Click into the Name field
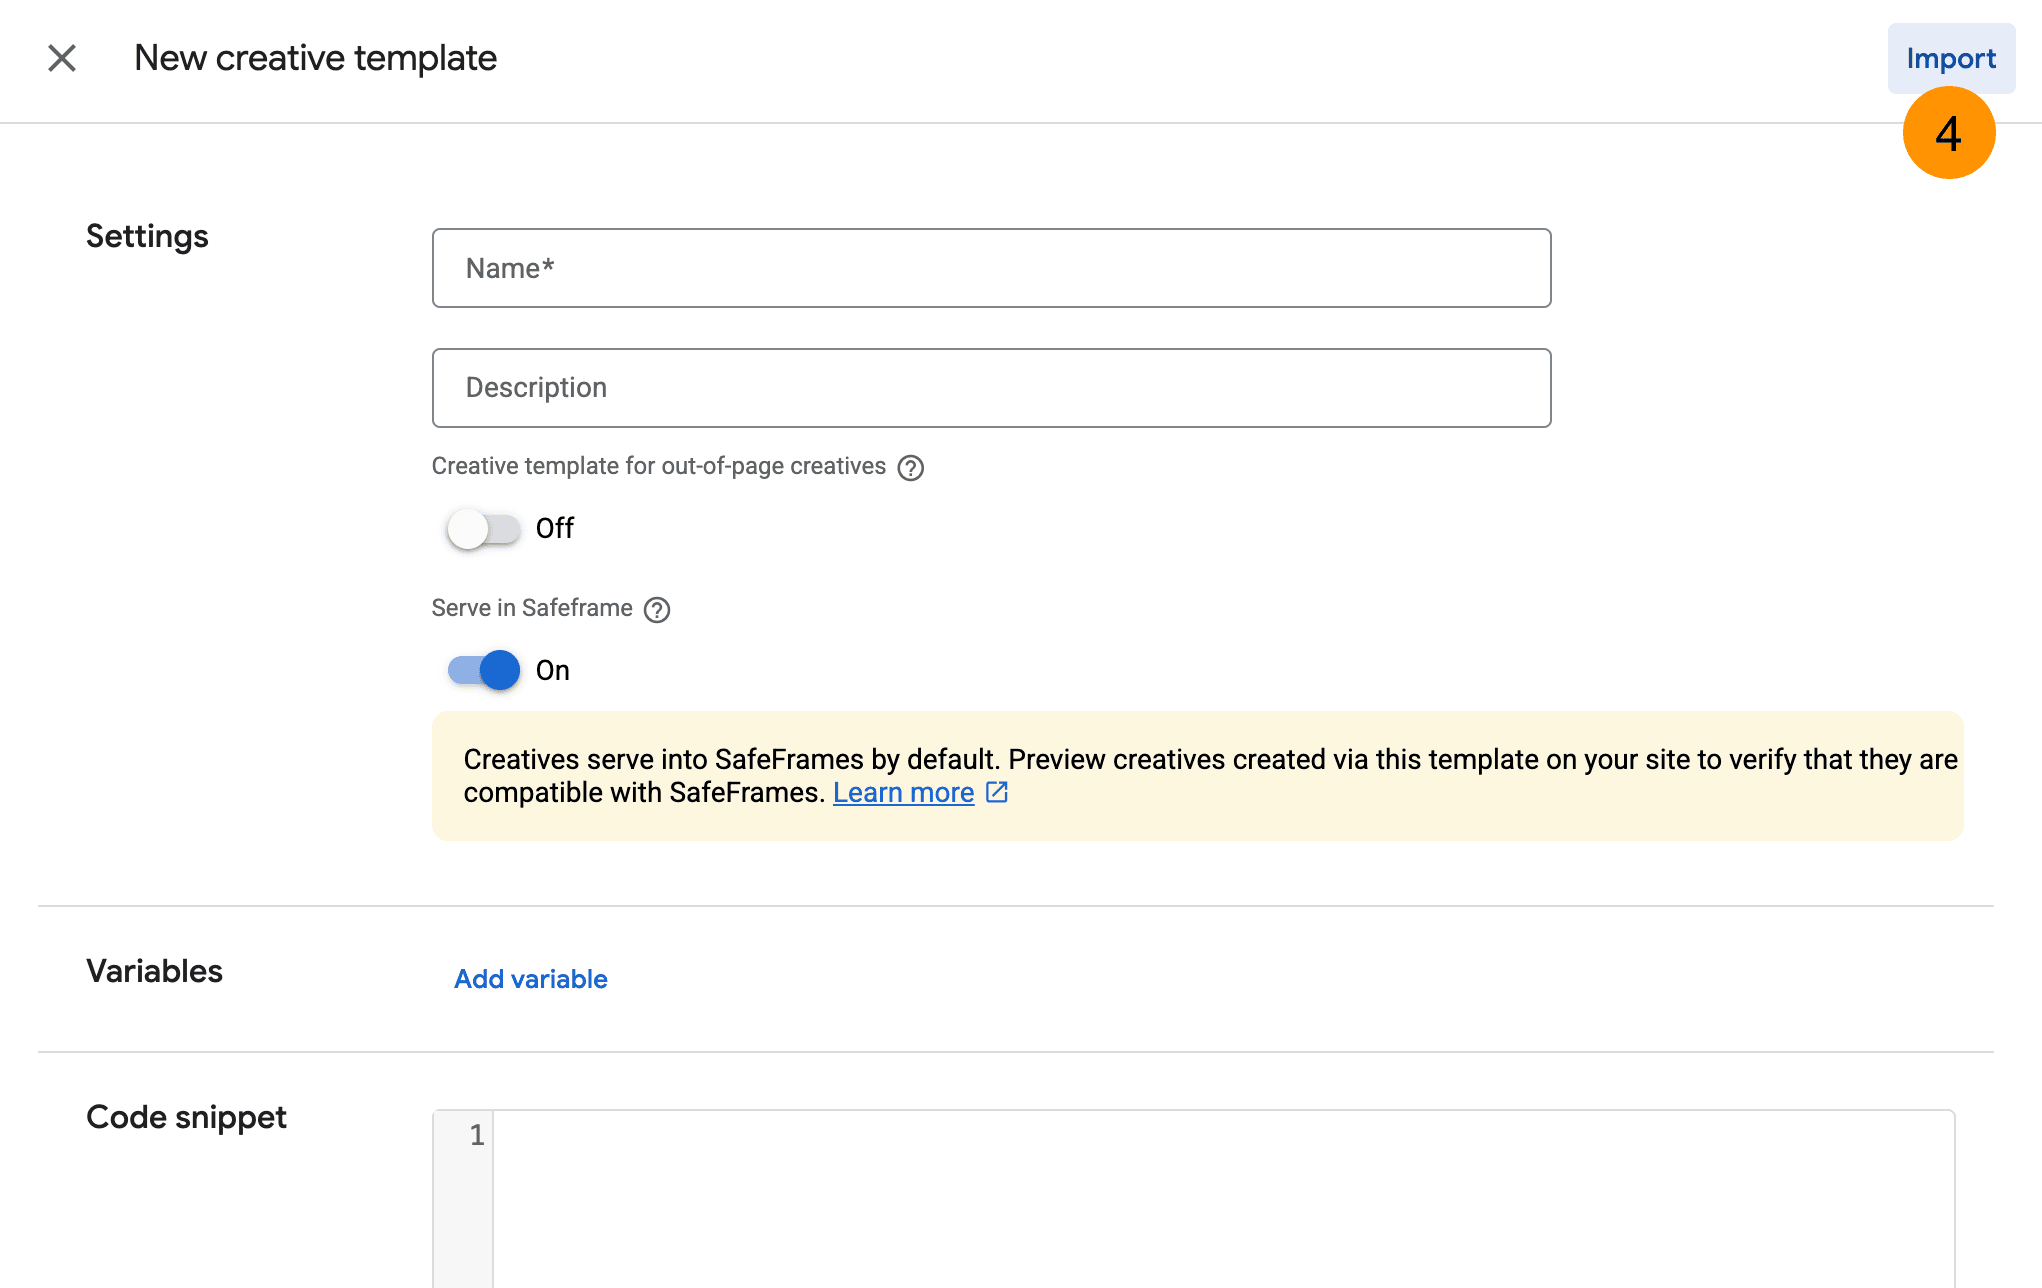Screen dimensions: 2042x1288 click(x=990, y=268)
